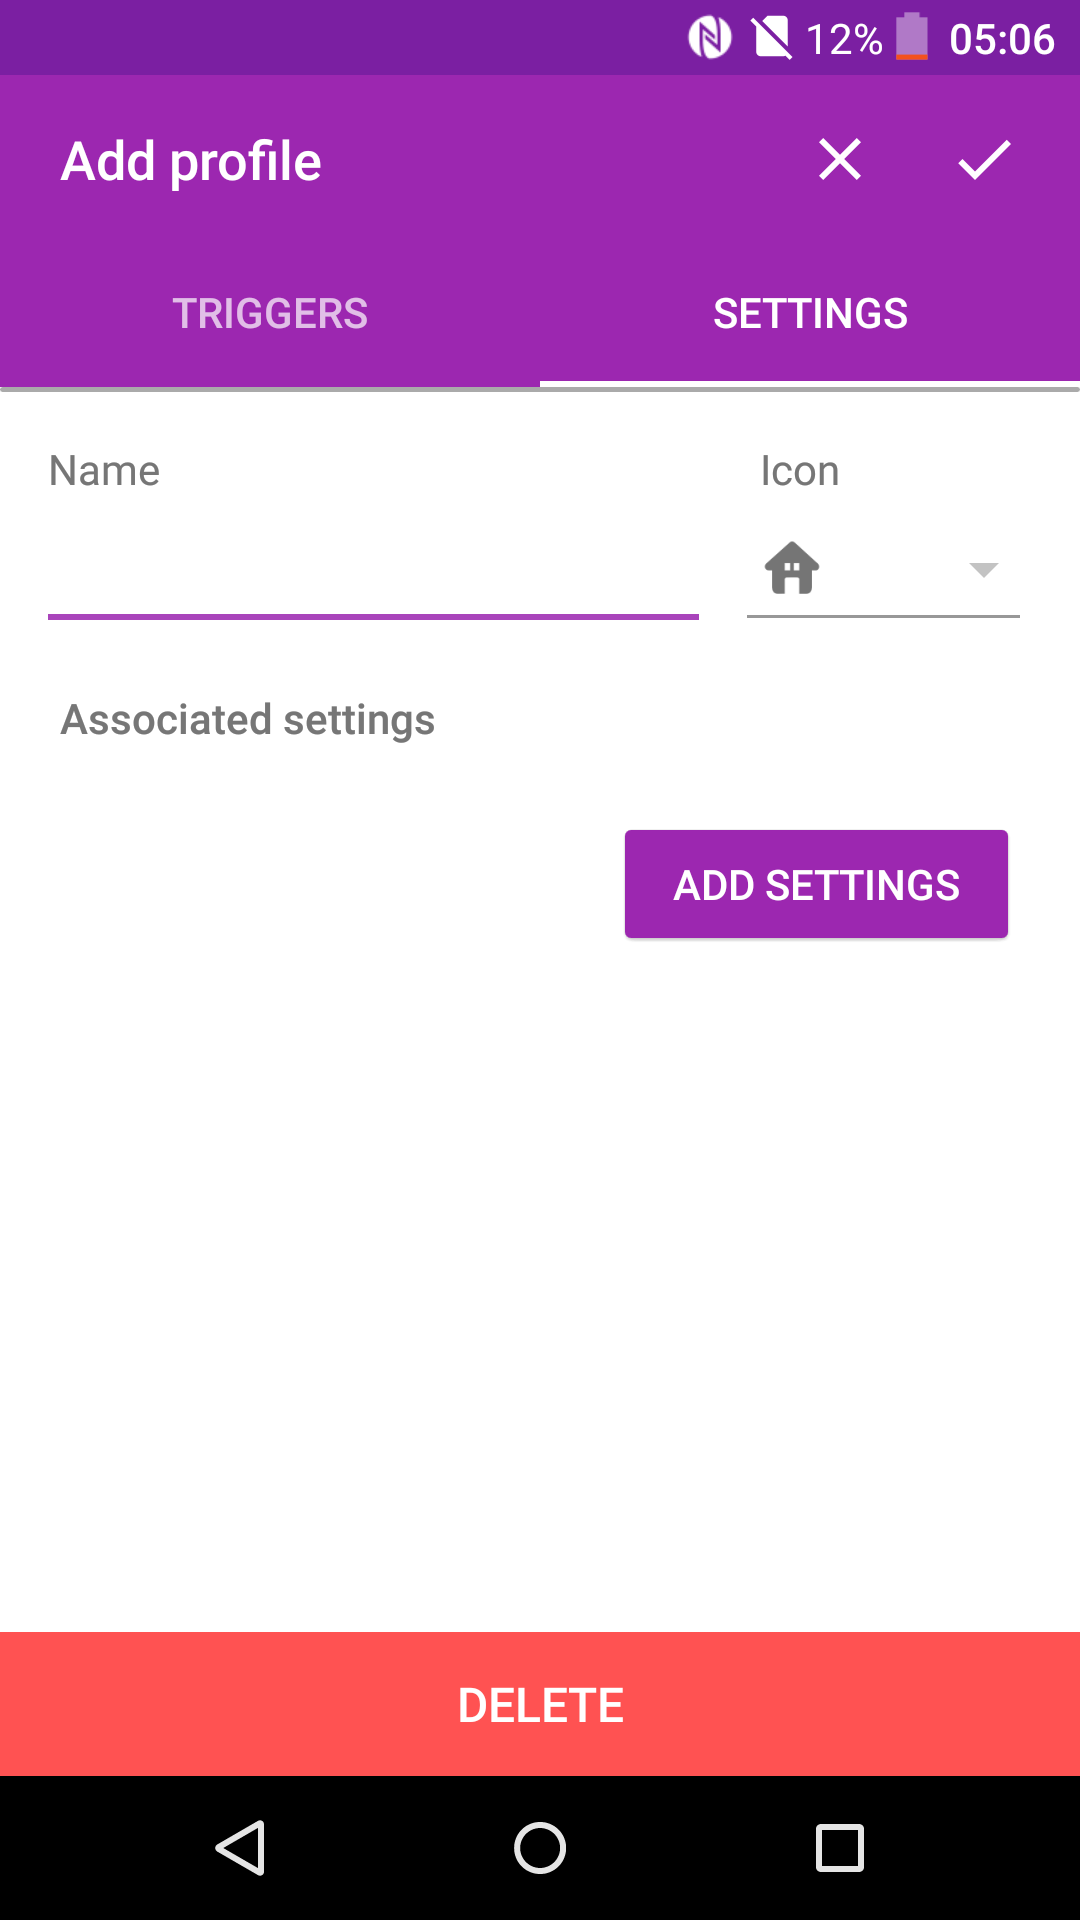
Task: Switch to the TRIGGERS tab
Action: [x=270, y=314]
